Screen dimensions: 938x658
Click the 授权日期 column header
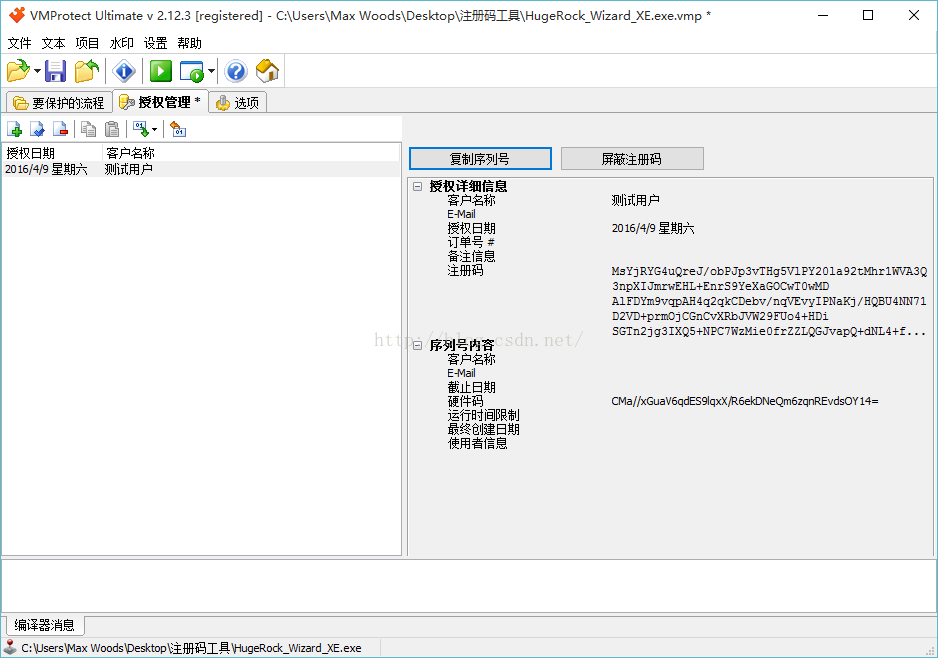[x=52, y=153]
